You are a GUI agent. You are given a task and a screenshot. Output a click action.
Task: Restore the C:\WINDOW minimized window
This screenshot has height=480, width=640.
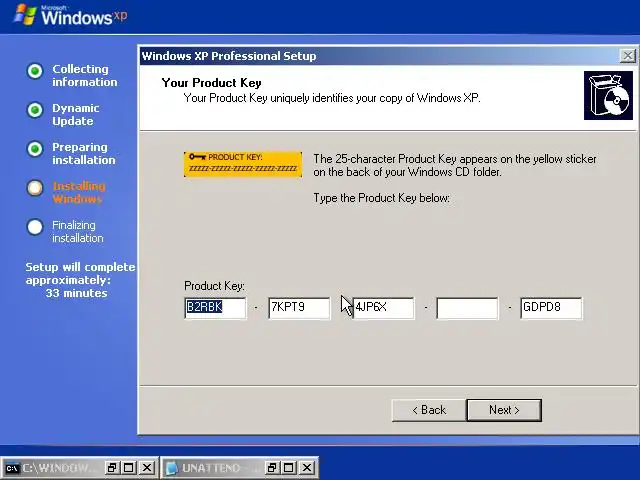111,467
